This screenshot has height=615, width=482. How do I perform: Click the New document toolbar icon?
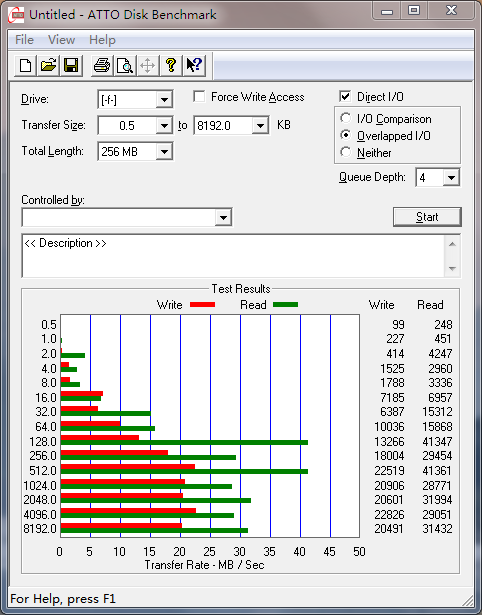click(26, 65)
